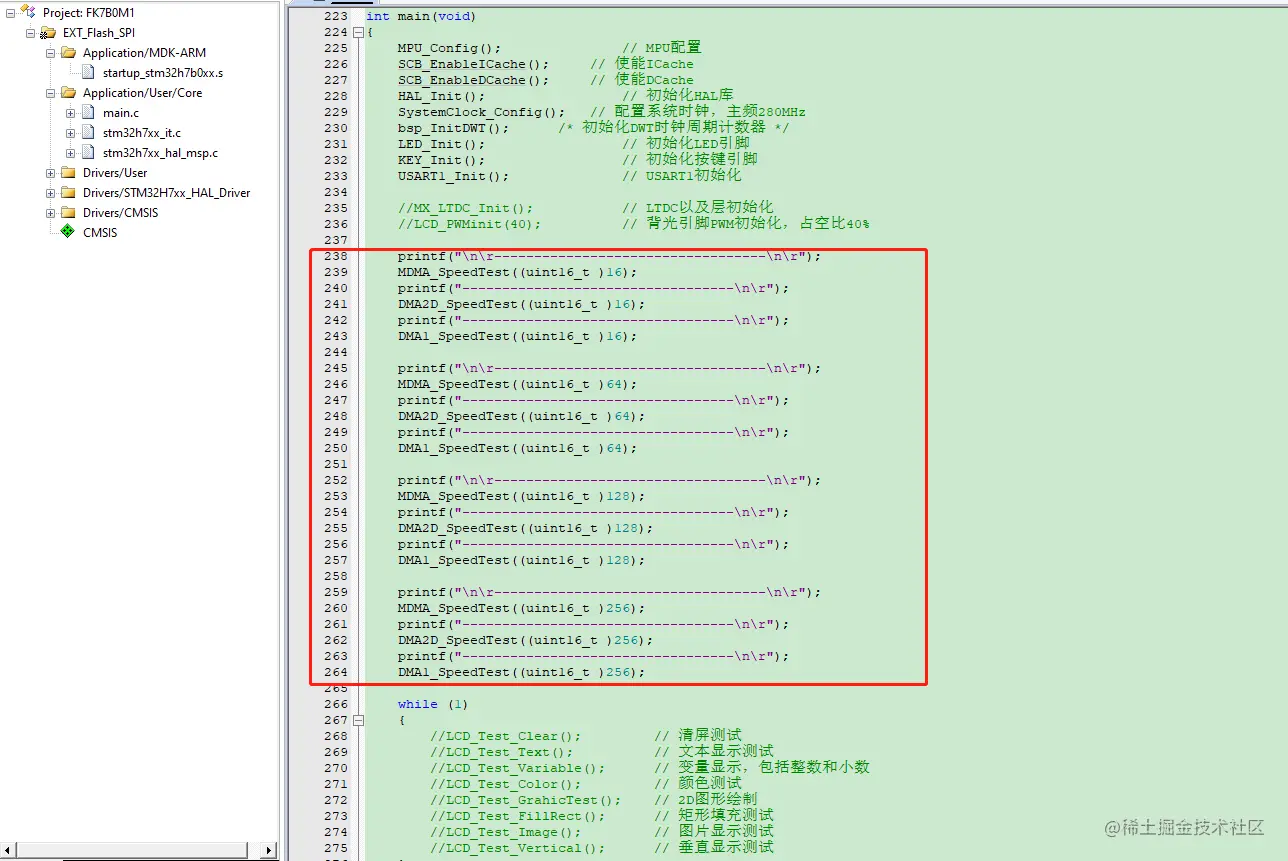Image resolution: width=1288 pixels, height=861 pixels.
Task: Click the Drivers/User folder icon
Action: click(x=68, y=172)
